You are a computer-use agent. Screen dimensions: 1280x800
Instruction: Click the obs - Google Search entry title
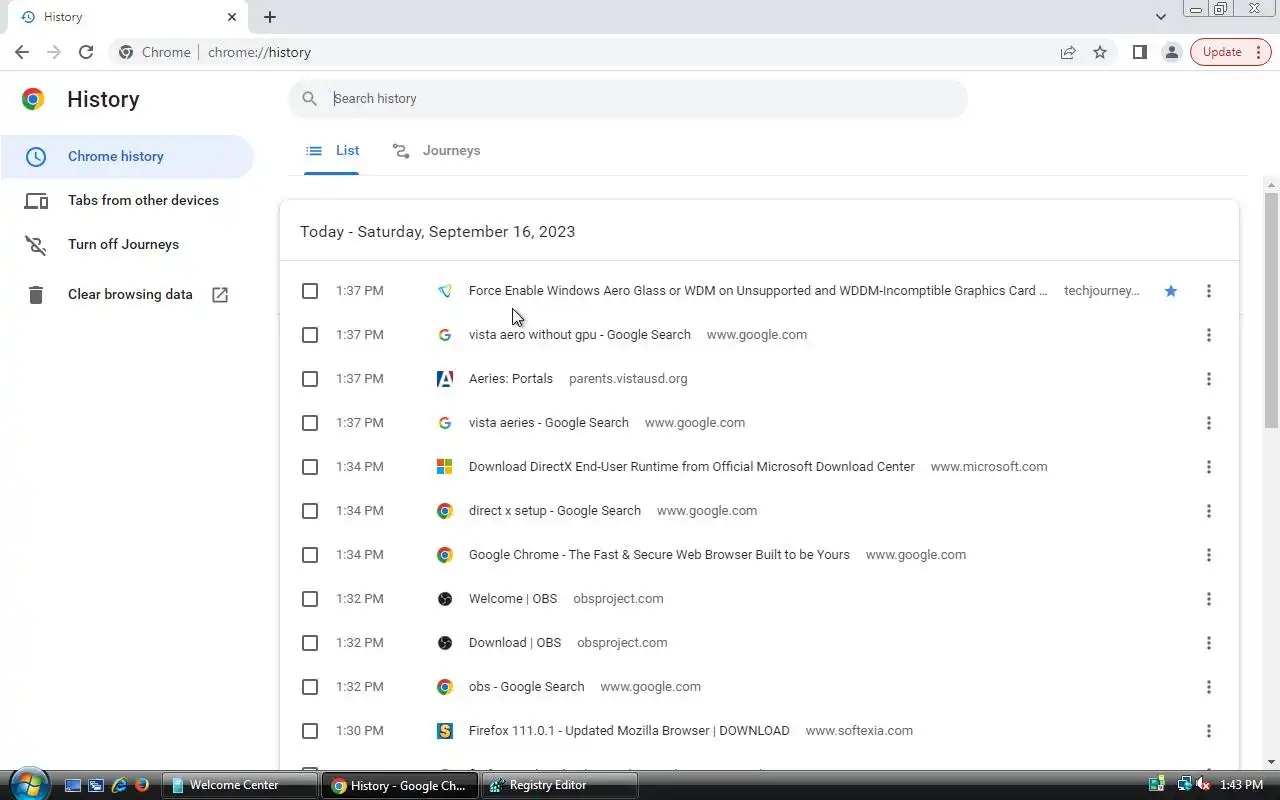[526, 687]
